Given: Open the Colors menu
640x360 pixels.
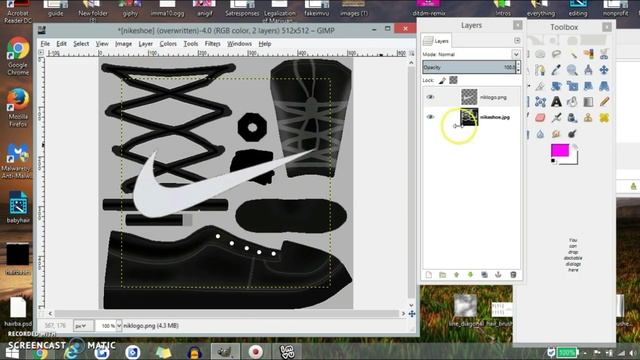Looking at the screenshot, I should [x=168, y=44].
